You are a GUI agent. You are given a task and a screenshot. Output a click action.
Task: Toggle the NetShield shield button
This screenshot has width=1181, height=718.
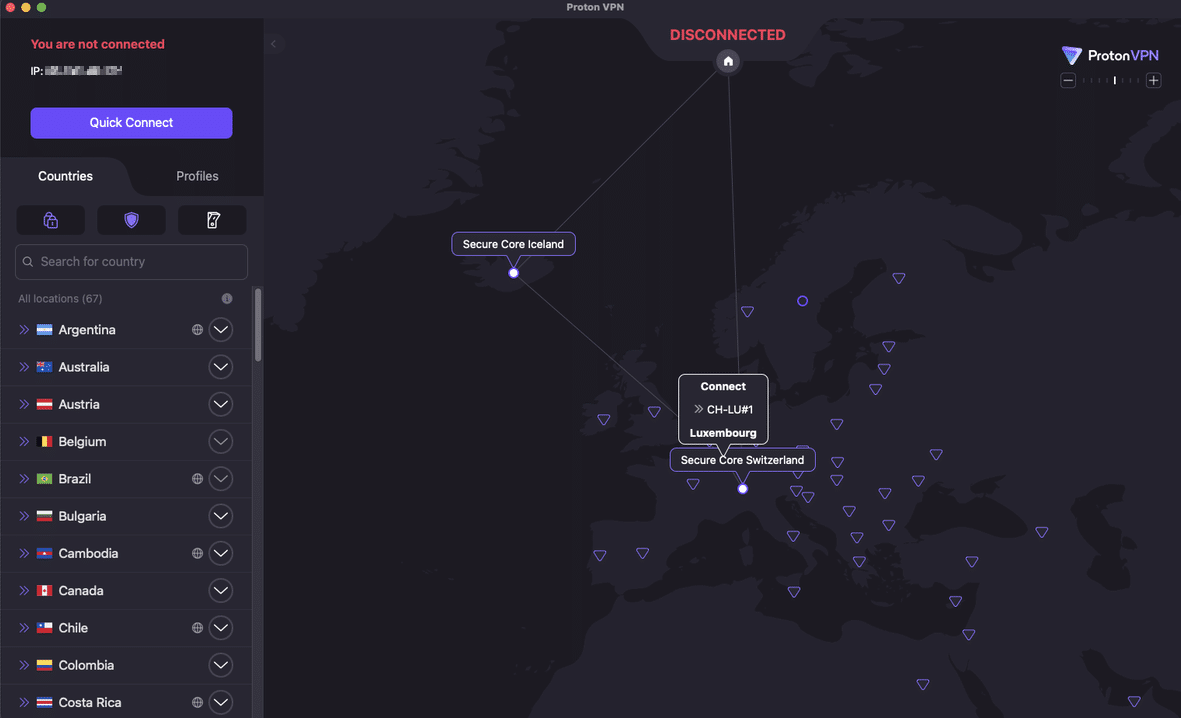point(131,220)
